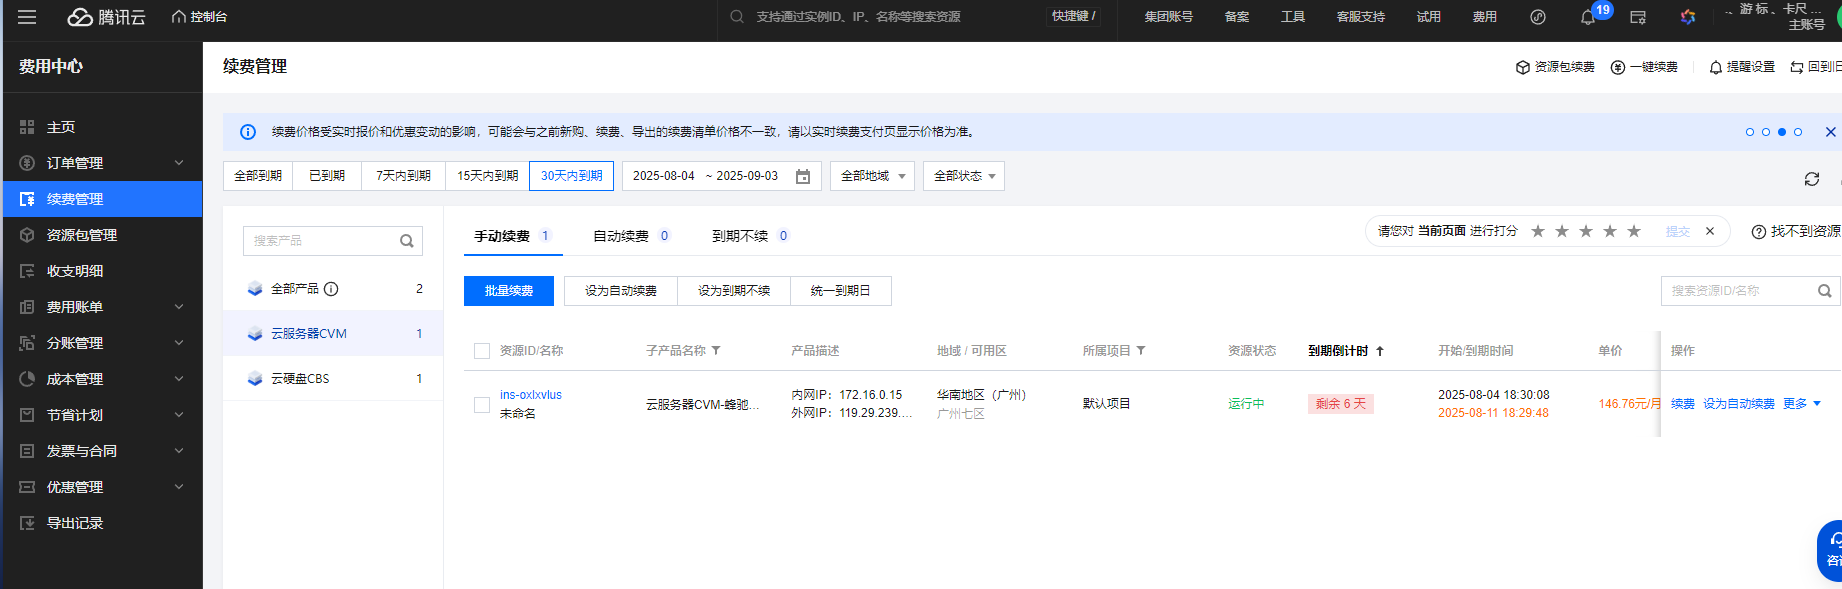Filter by 已到期
The height and width of the screenshot is (589, 1842).
point(327,176)
